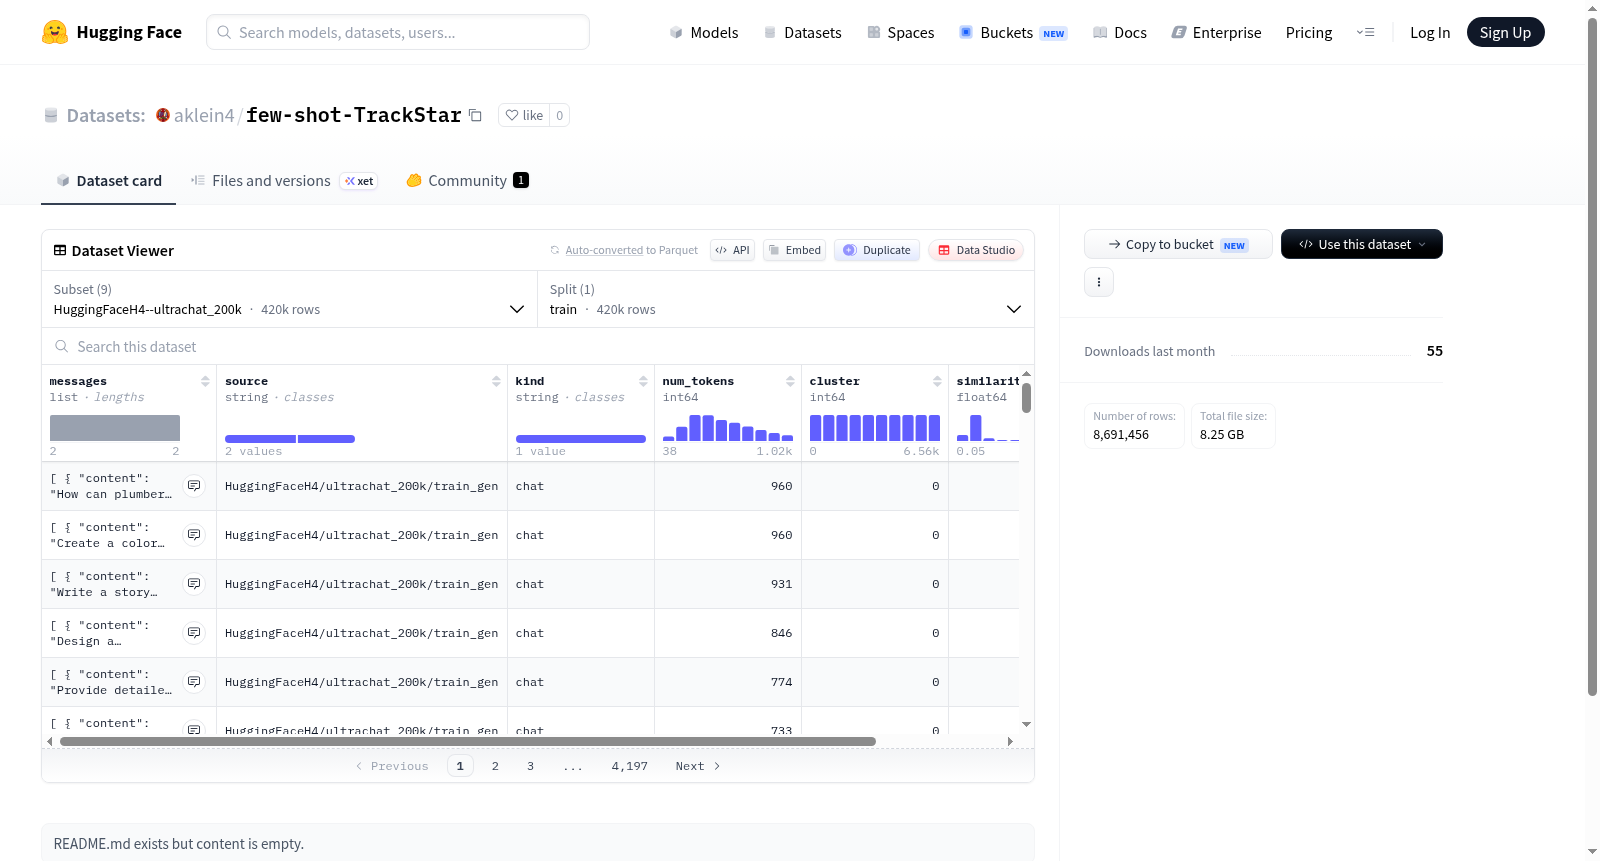1600x861 pixels.
Task: Click the page vertical scrollbar
Action: tap(1592, 356)
